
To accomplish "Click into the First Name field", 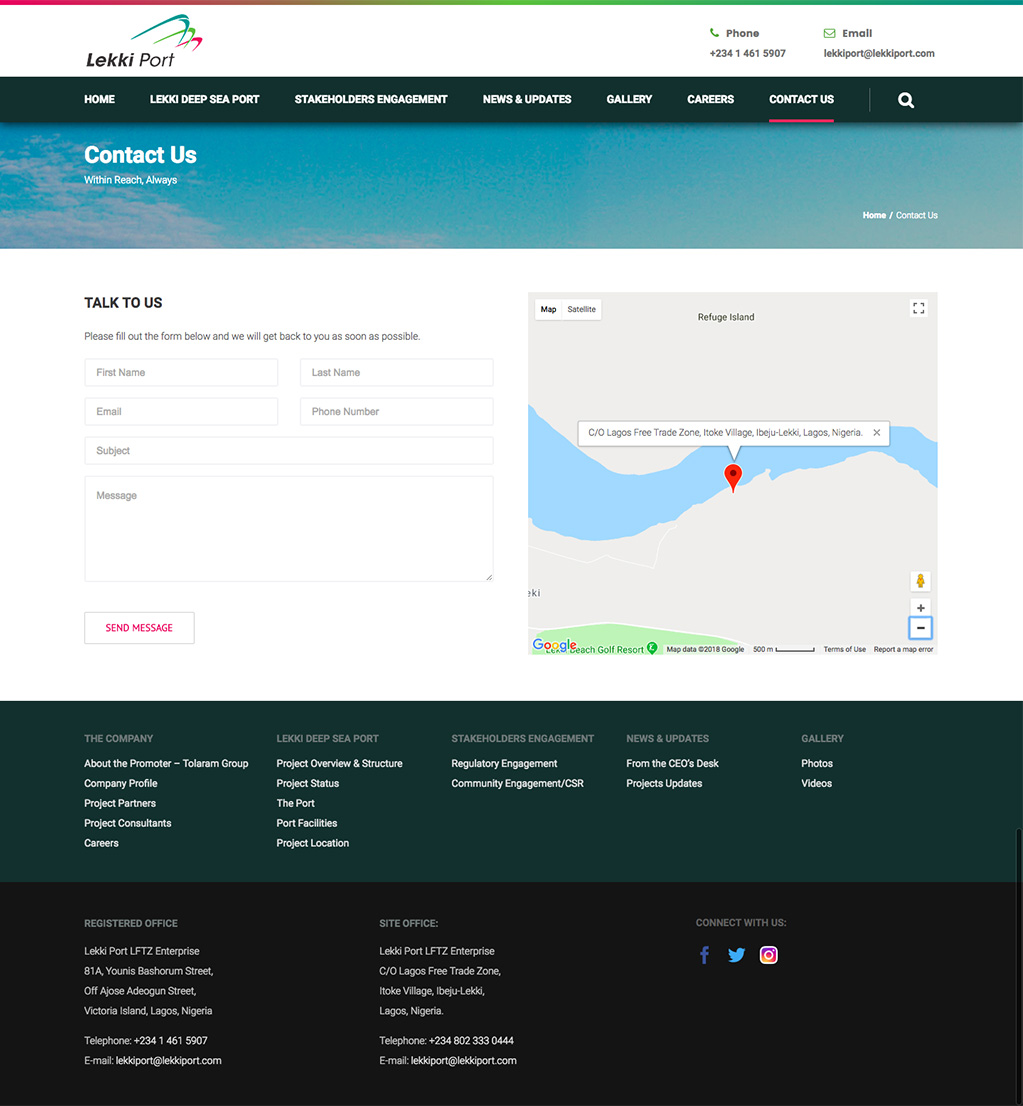I will (x=181, y=373).
